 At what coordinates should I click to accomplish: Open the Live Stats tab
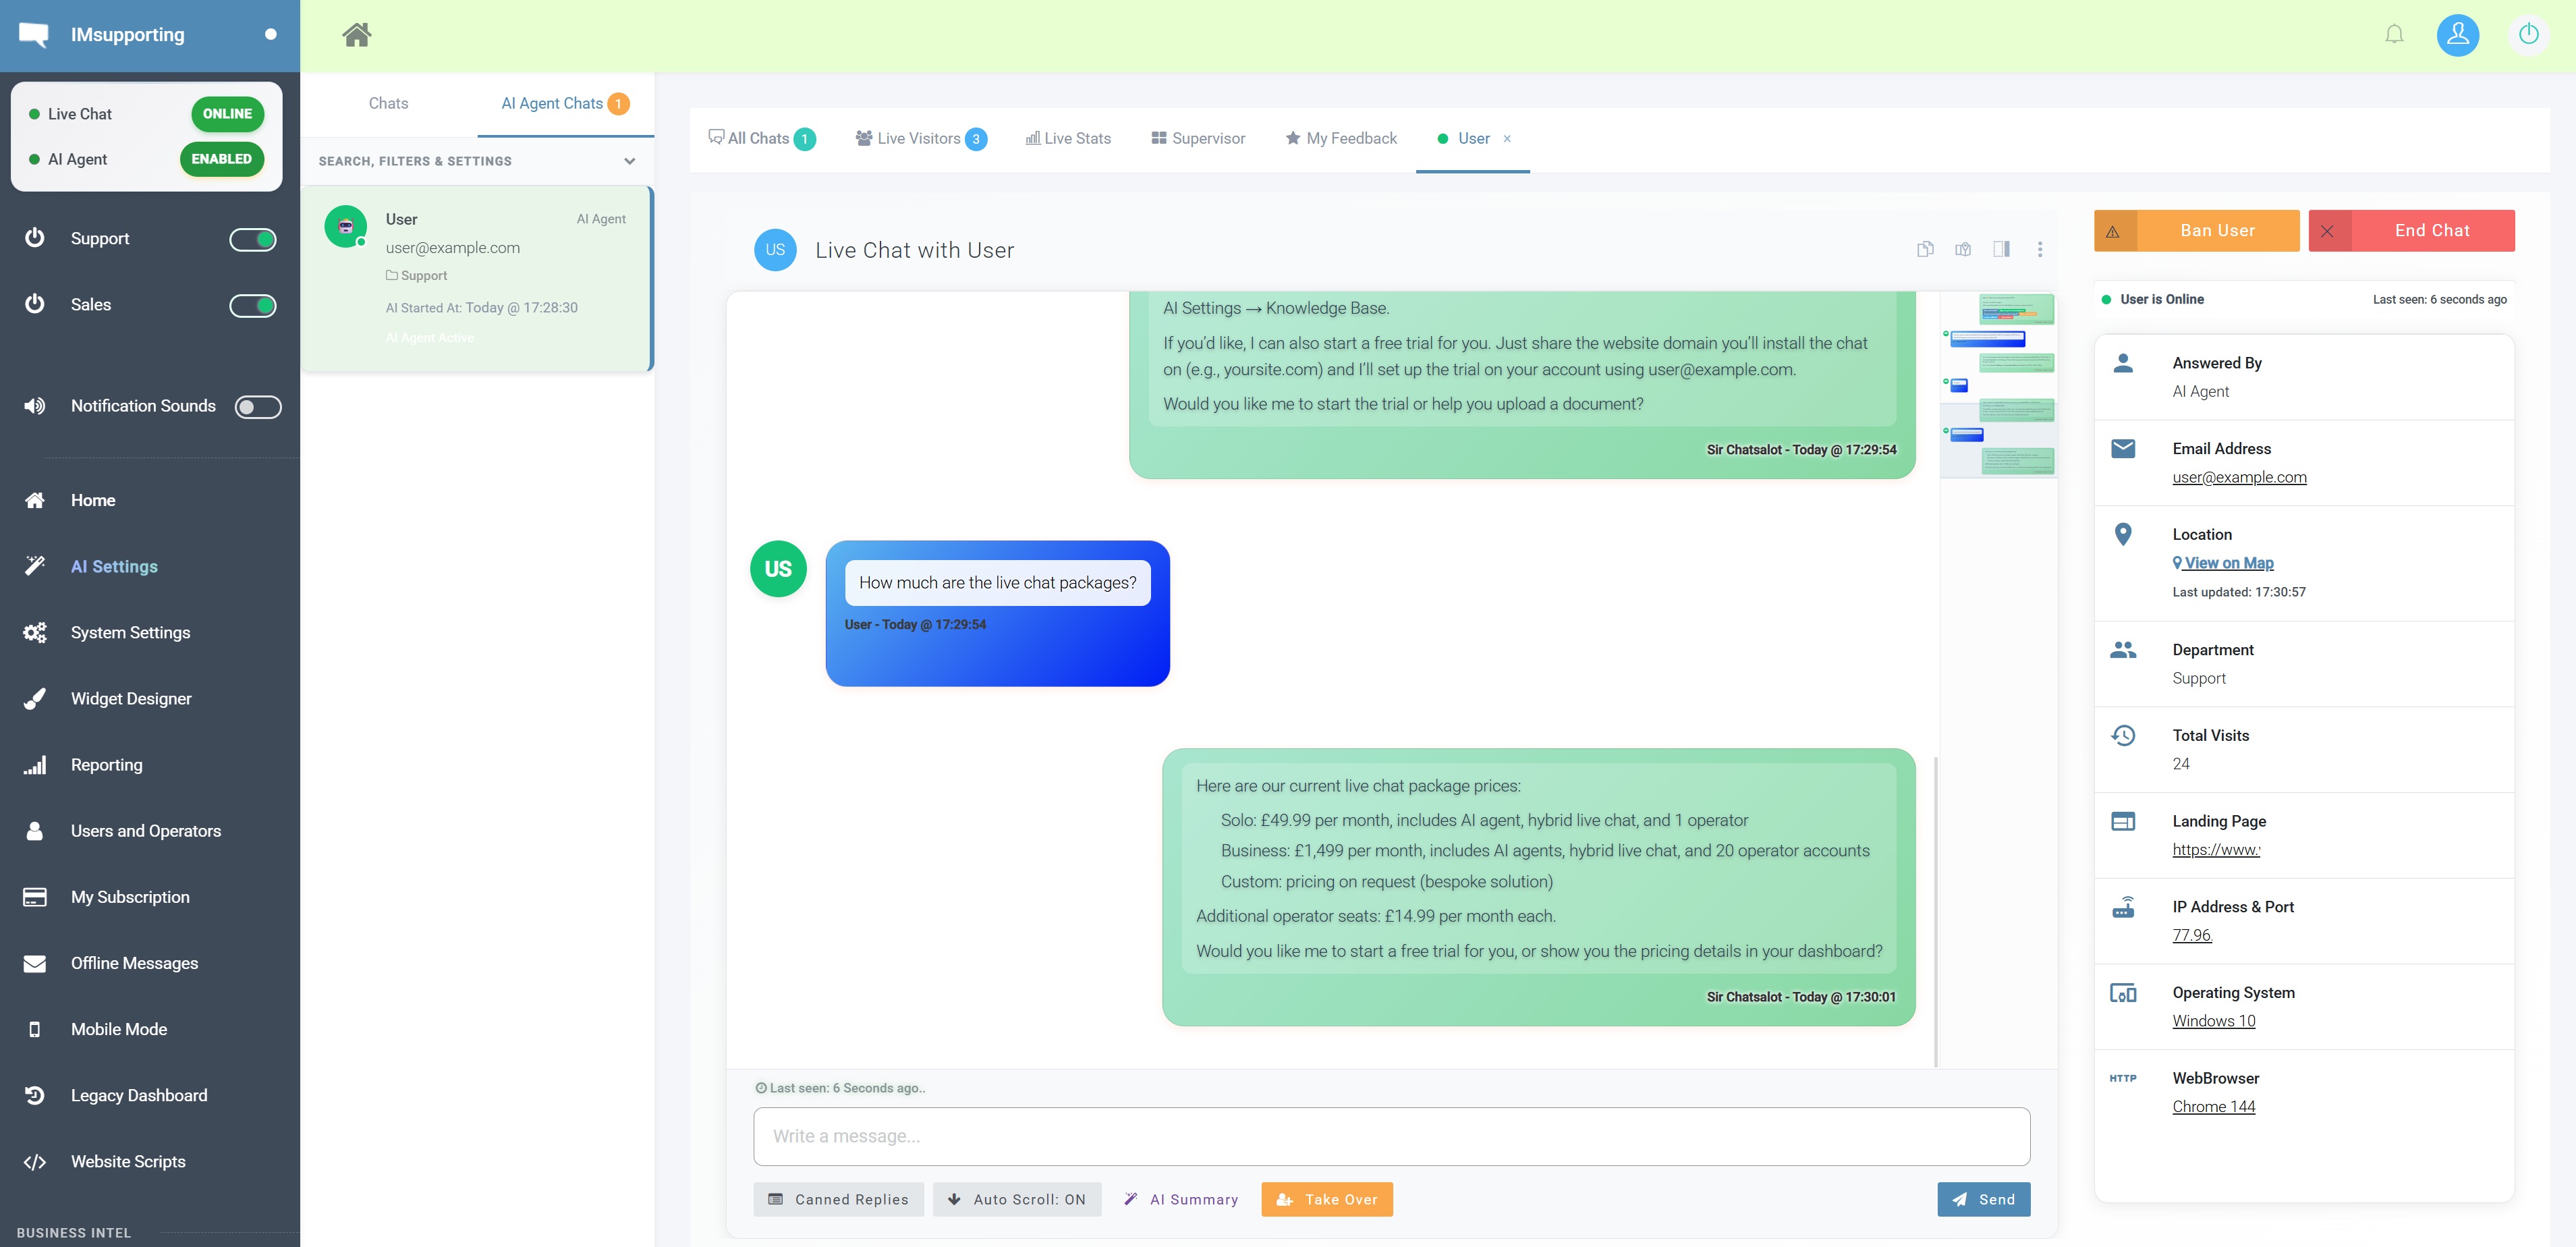coord(1068,138)
